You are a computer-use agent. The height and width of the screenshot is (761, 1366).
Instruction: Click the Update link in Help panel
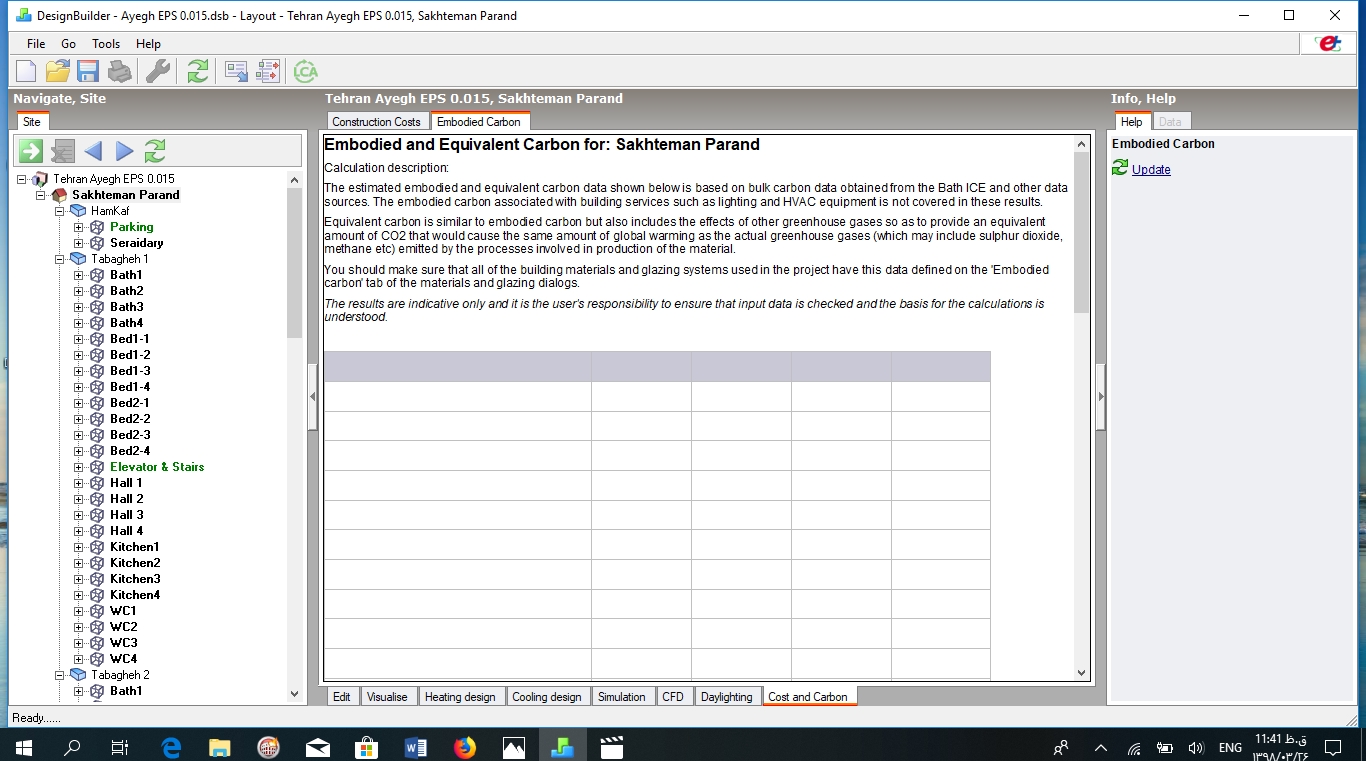pos(1151,170)
